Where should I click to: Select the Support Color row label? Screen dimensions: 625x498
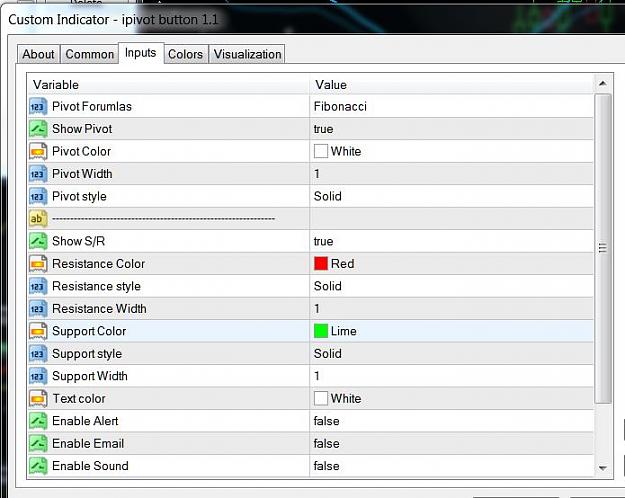[89, 331]
